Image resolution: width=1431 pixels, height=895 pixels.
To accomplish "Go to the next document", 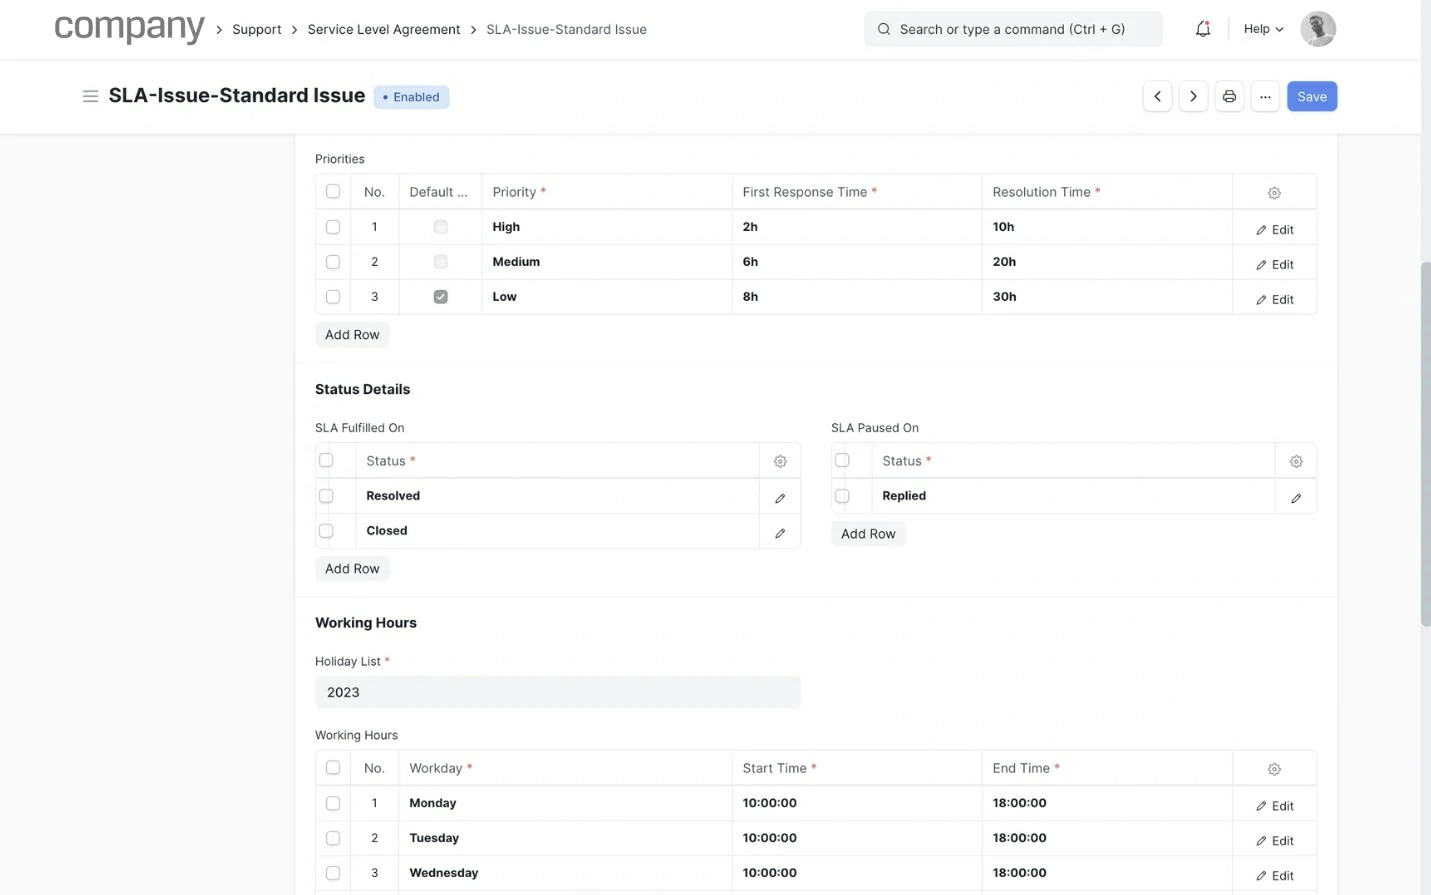I will 1193,97.
